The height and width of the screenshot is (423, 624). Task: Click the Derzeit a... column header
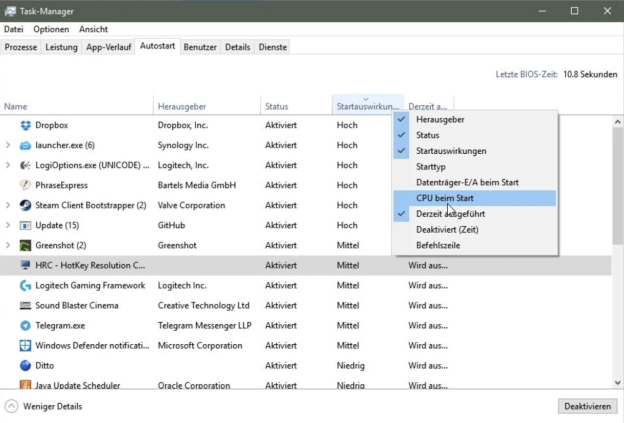tap(429, 105)
